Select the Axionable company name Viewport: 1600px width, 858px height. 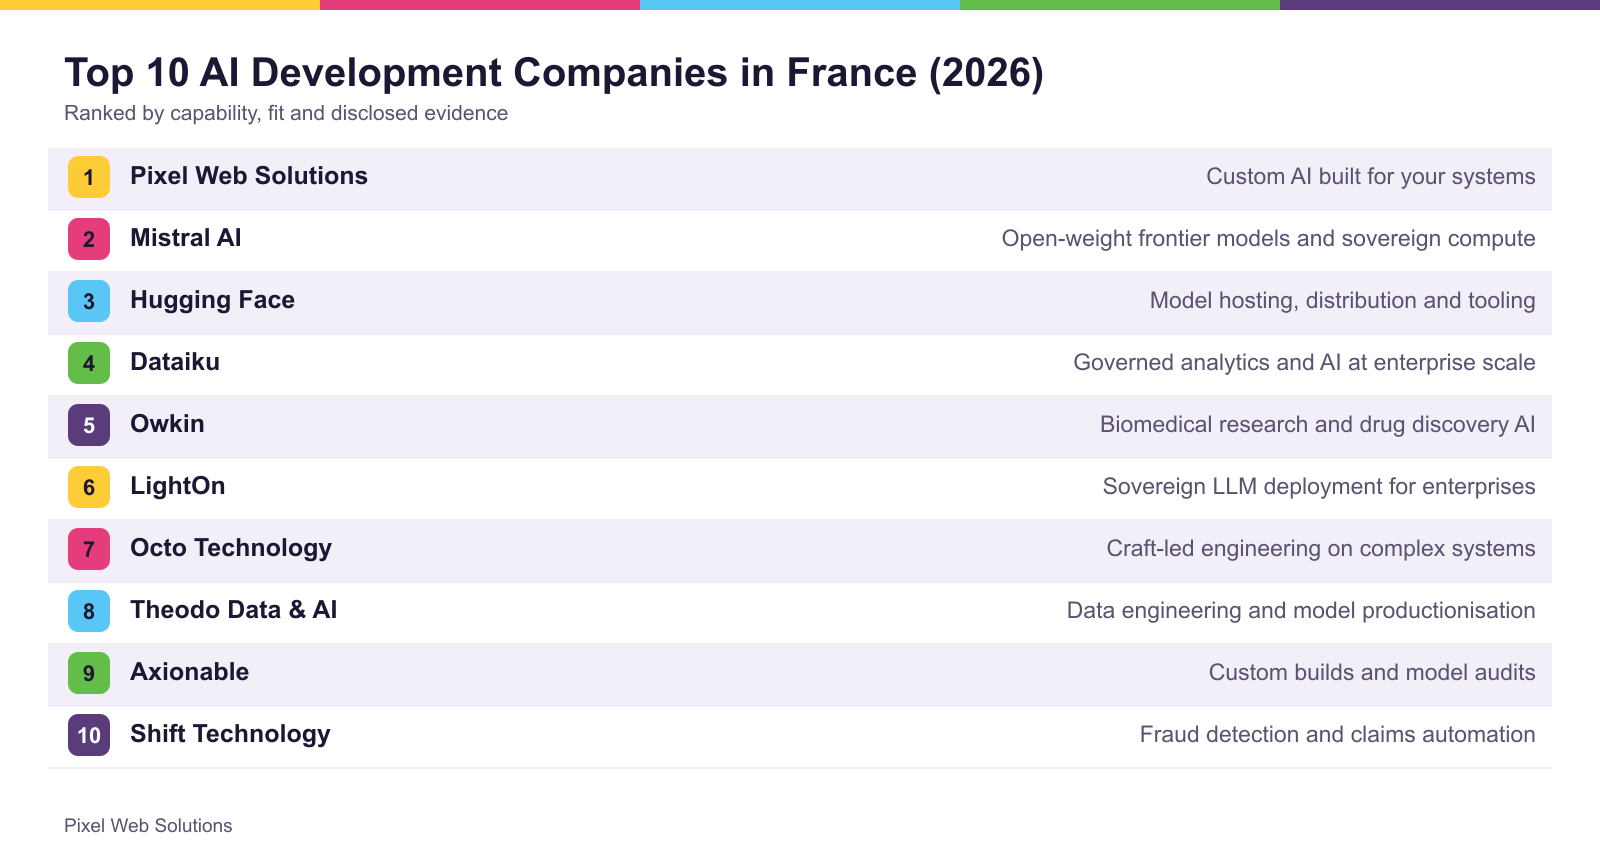(x=190, y=672)
